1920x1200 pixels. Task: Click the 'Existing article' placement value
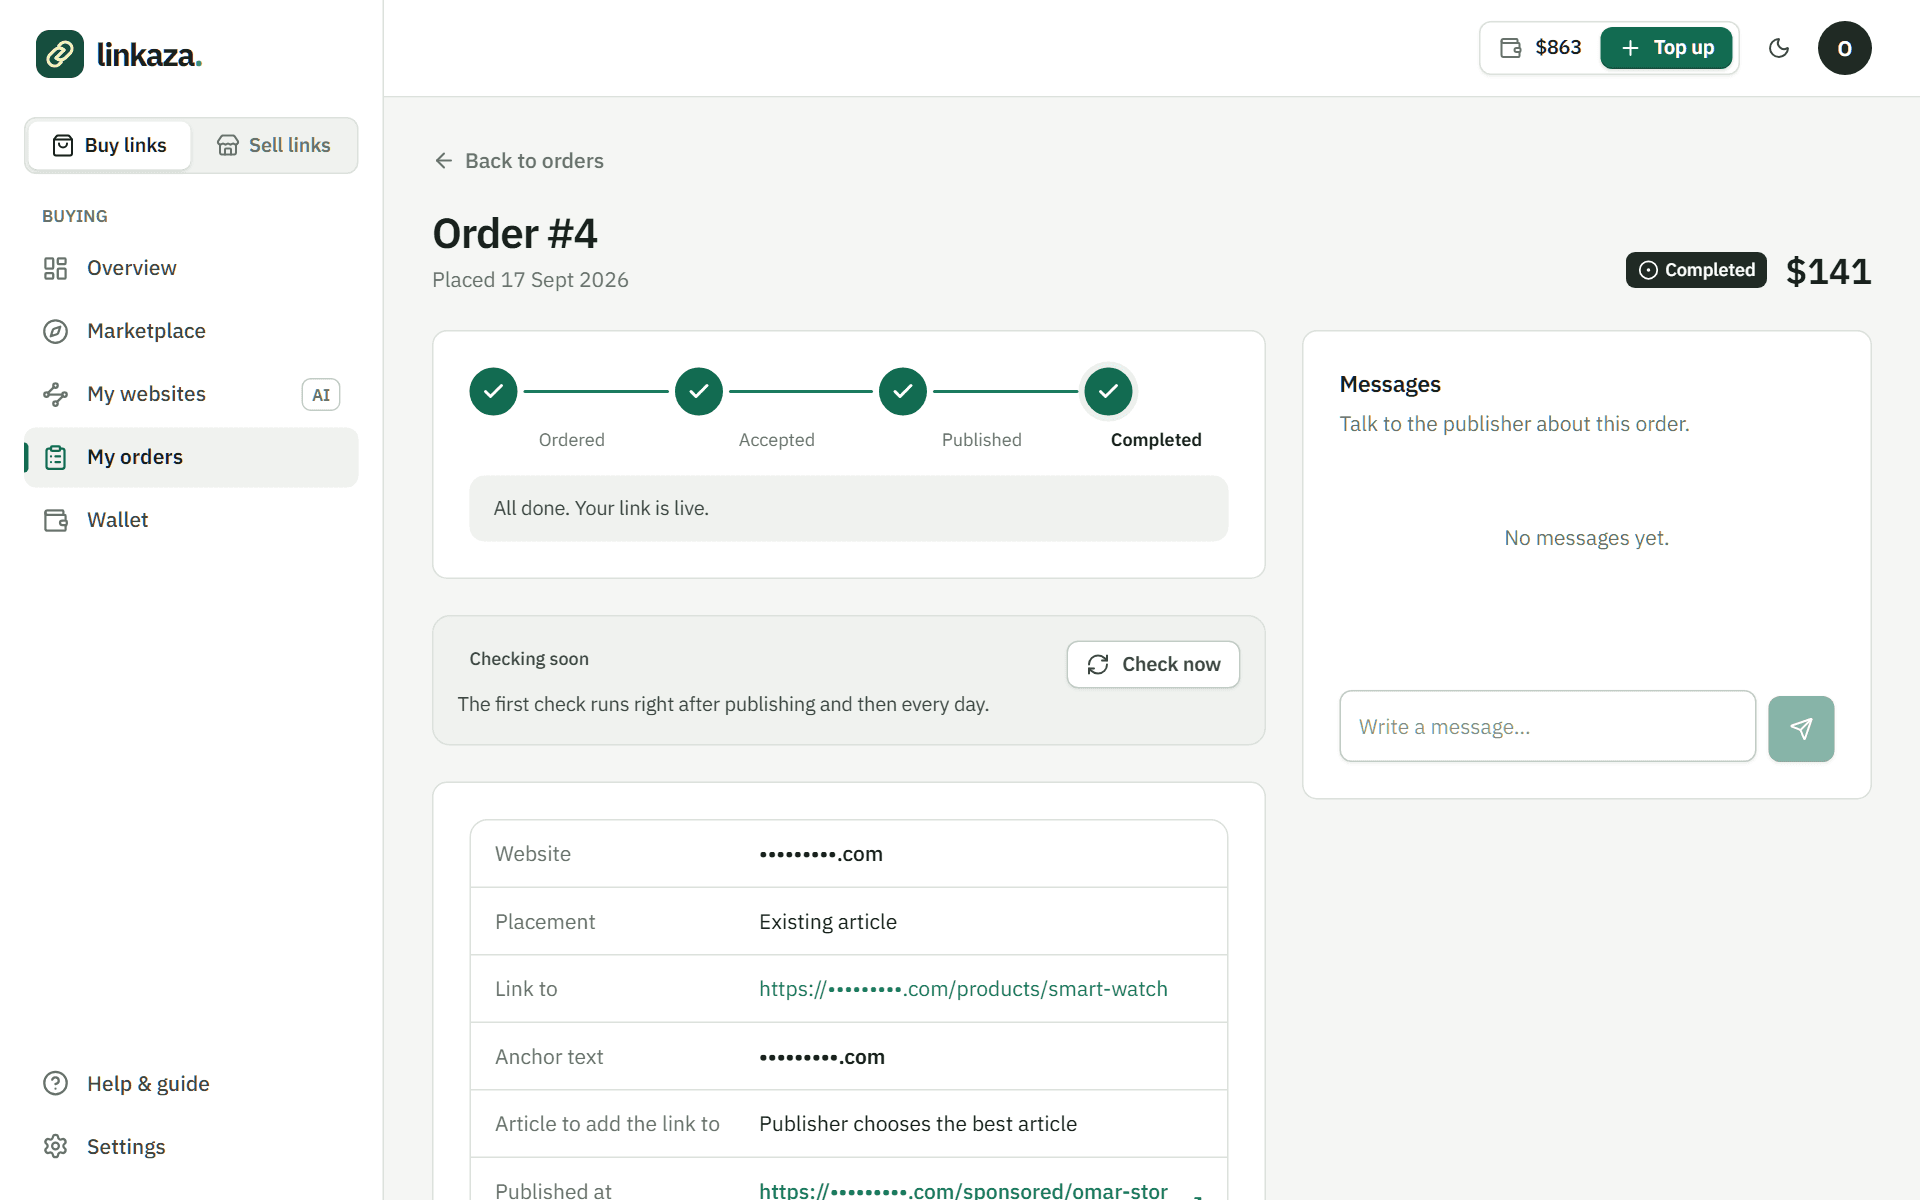click(x=828, y=922)
